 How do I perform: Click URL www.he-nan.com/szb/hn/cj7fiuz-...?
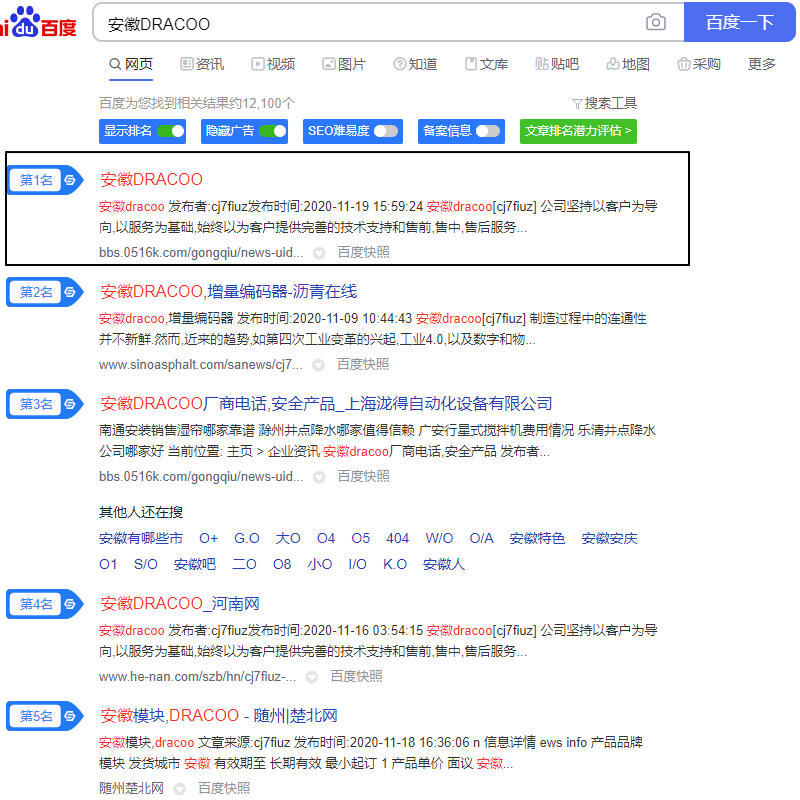[197, 677]
